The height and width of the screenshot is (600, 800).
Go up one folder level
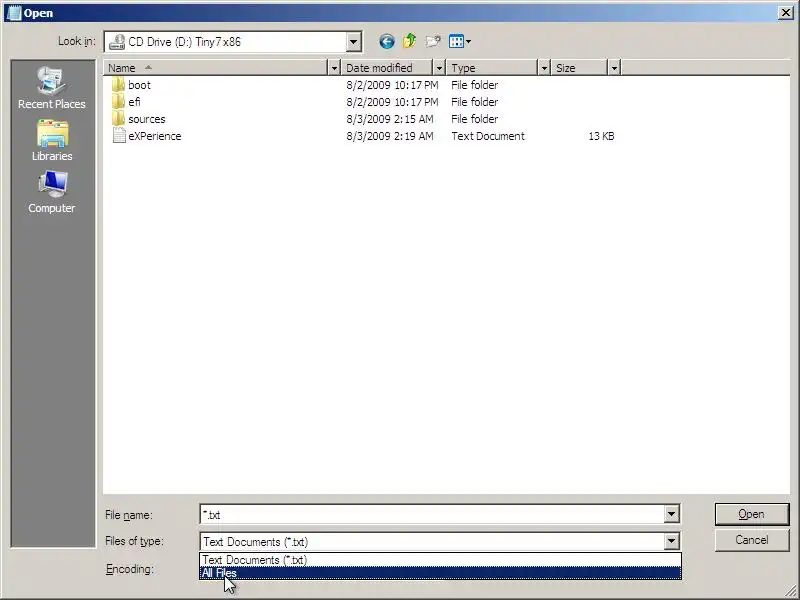tap(410, 41)
